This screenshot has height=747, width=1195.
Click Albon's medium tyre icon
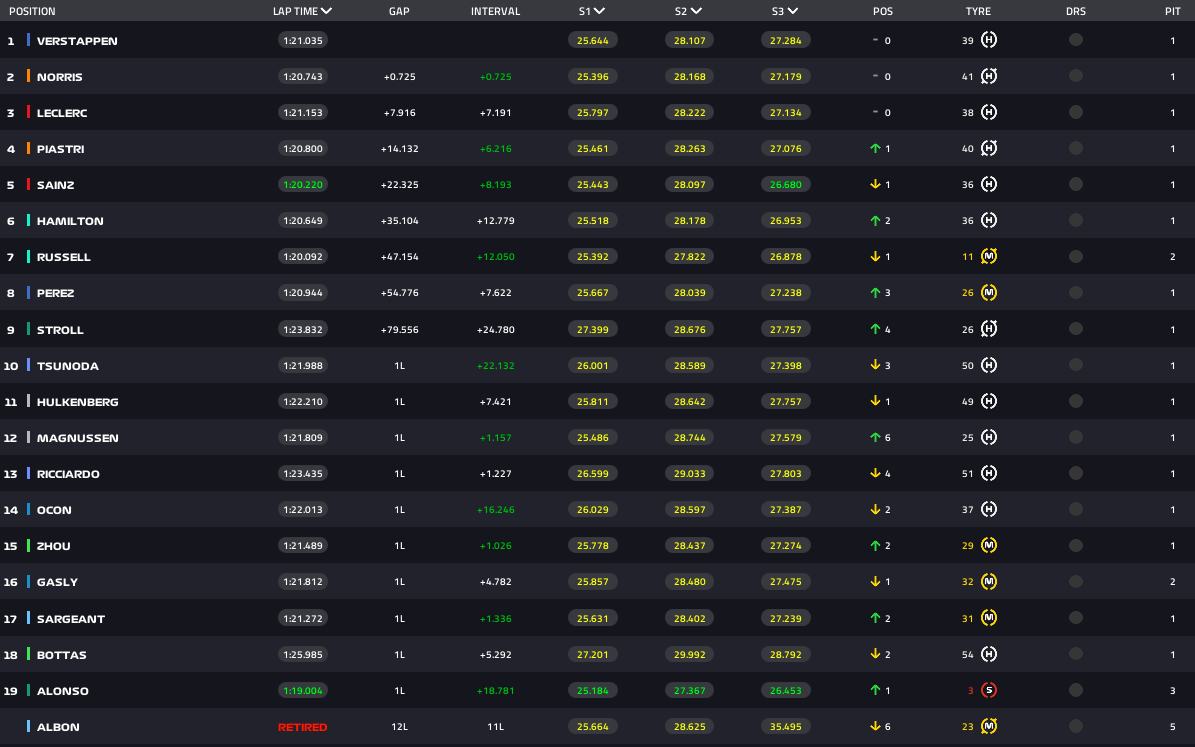[x=989, y=726]
